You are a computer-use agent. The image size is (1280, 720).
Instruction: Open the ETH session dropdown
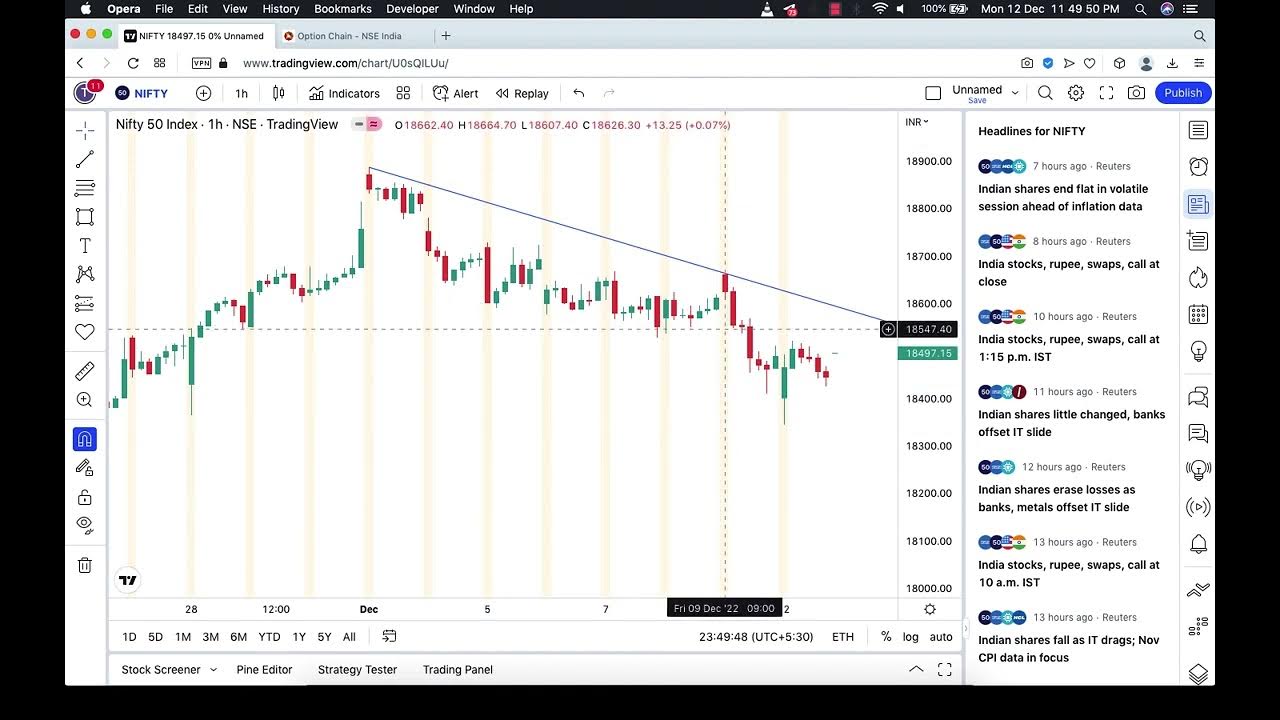pyautogui.click(x=843, y=637)
